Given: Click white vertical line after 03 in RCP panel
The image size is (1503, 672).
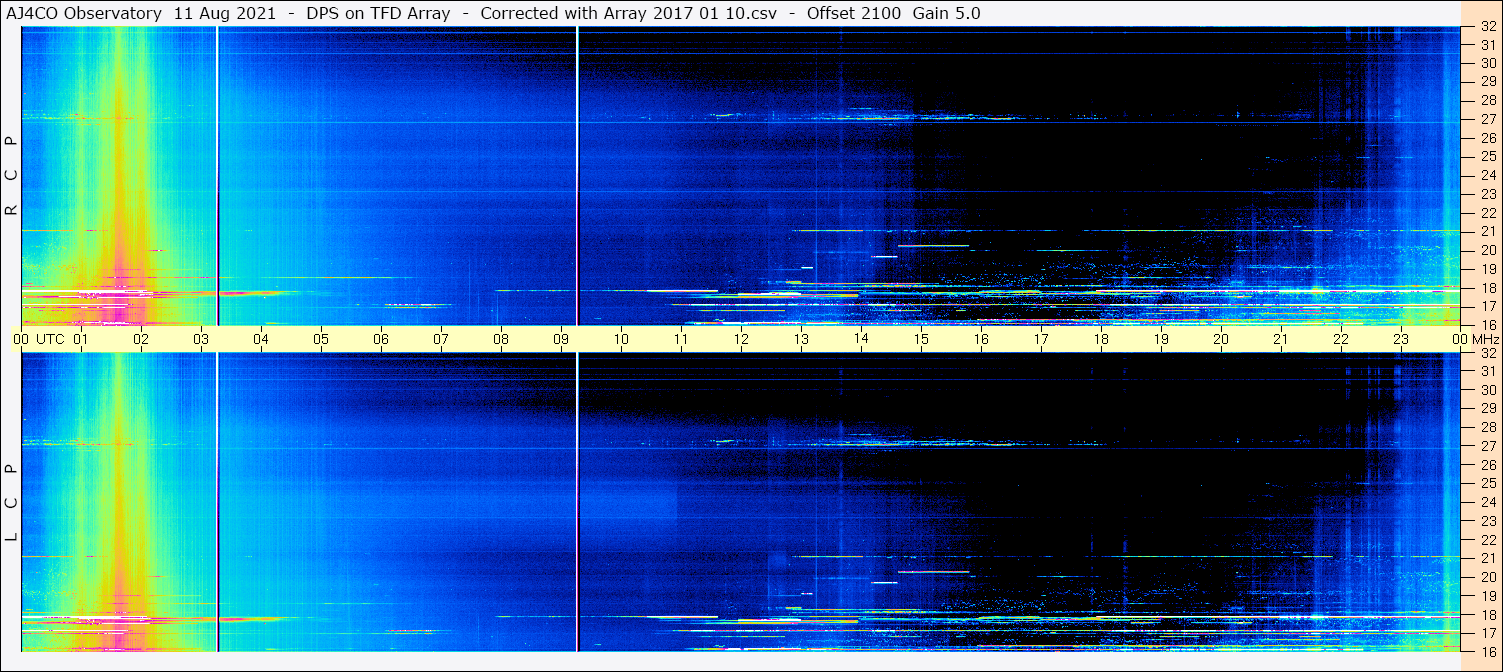Looking at the screenshot, I should pyautogui.click(x=217, y=175).
